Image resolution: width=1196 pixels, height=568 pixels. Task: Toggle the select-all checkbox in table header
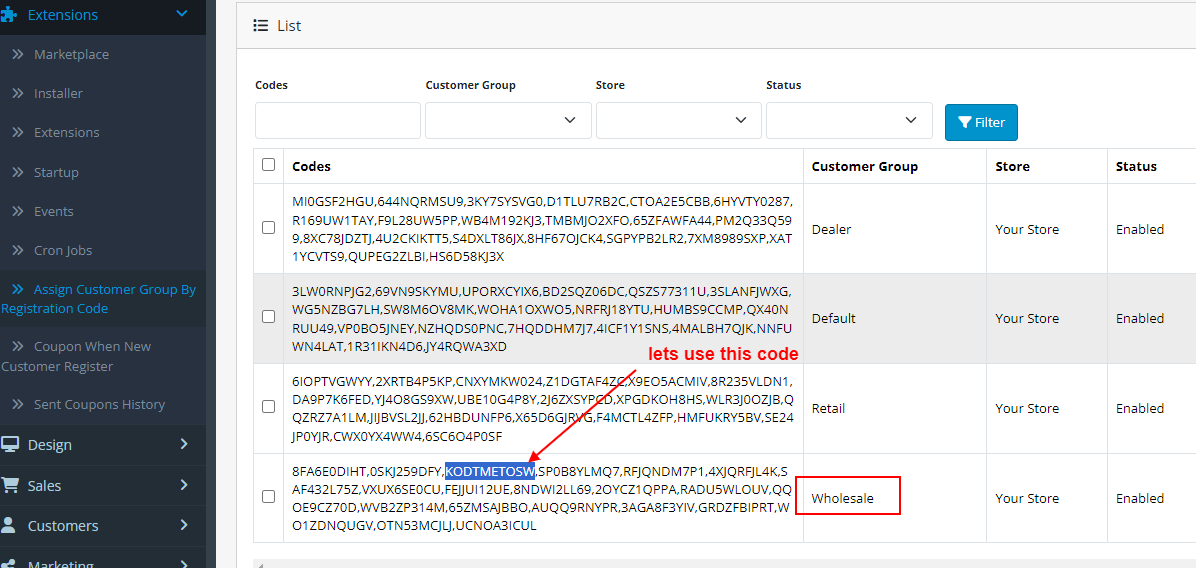click(268, 164)
